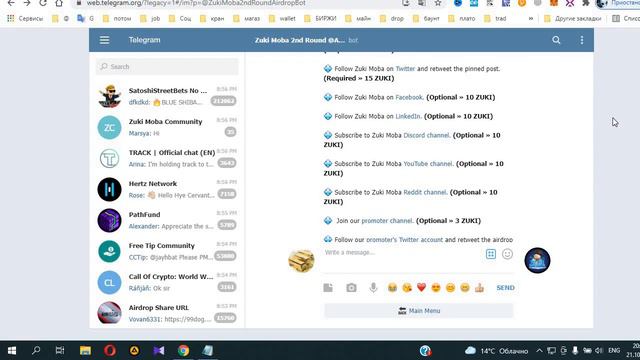640x360 pixels.
Task: Open the Facebook link in message
Action: 409,98
